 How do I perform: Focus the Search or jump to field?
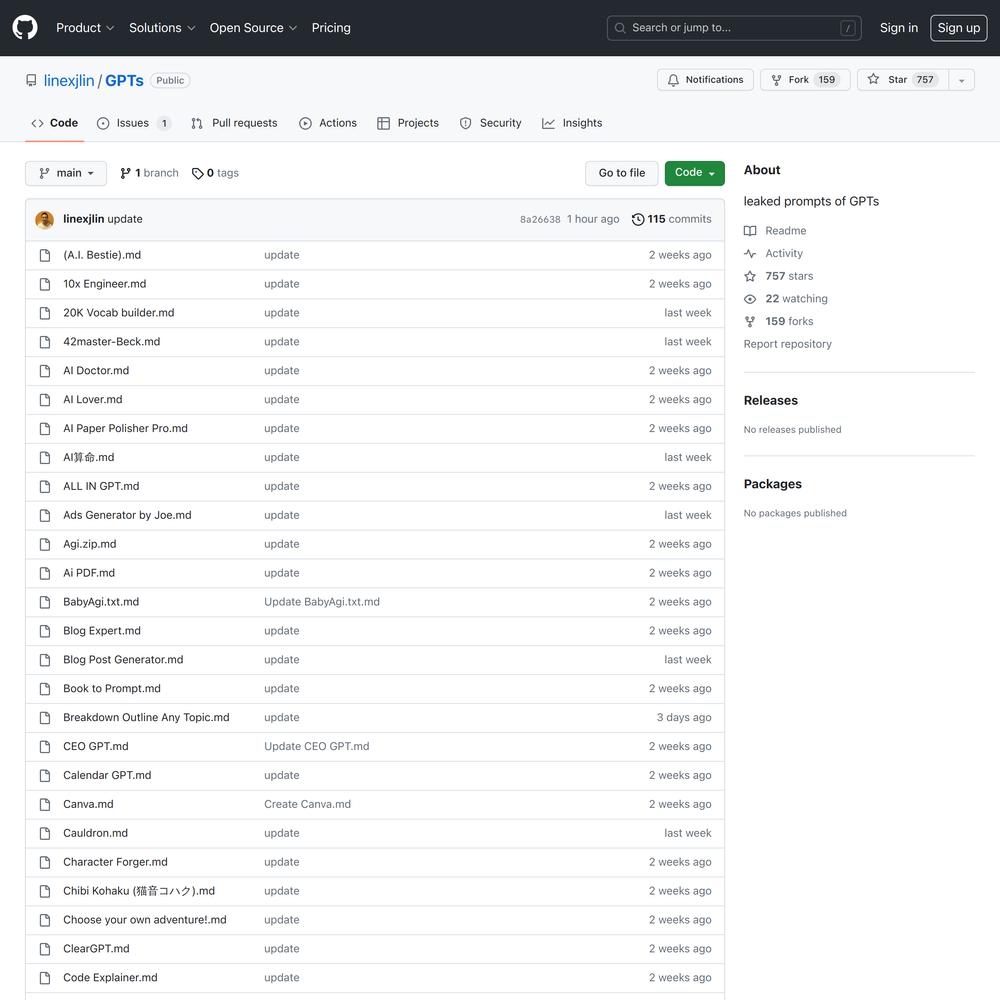pyautogui.click(x=734, y=28)
